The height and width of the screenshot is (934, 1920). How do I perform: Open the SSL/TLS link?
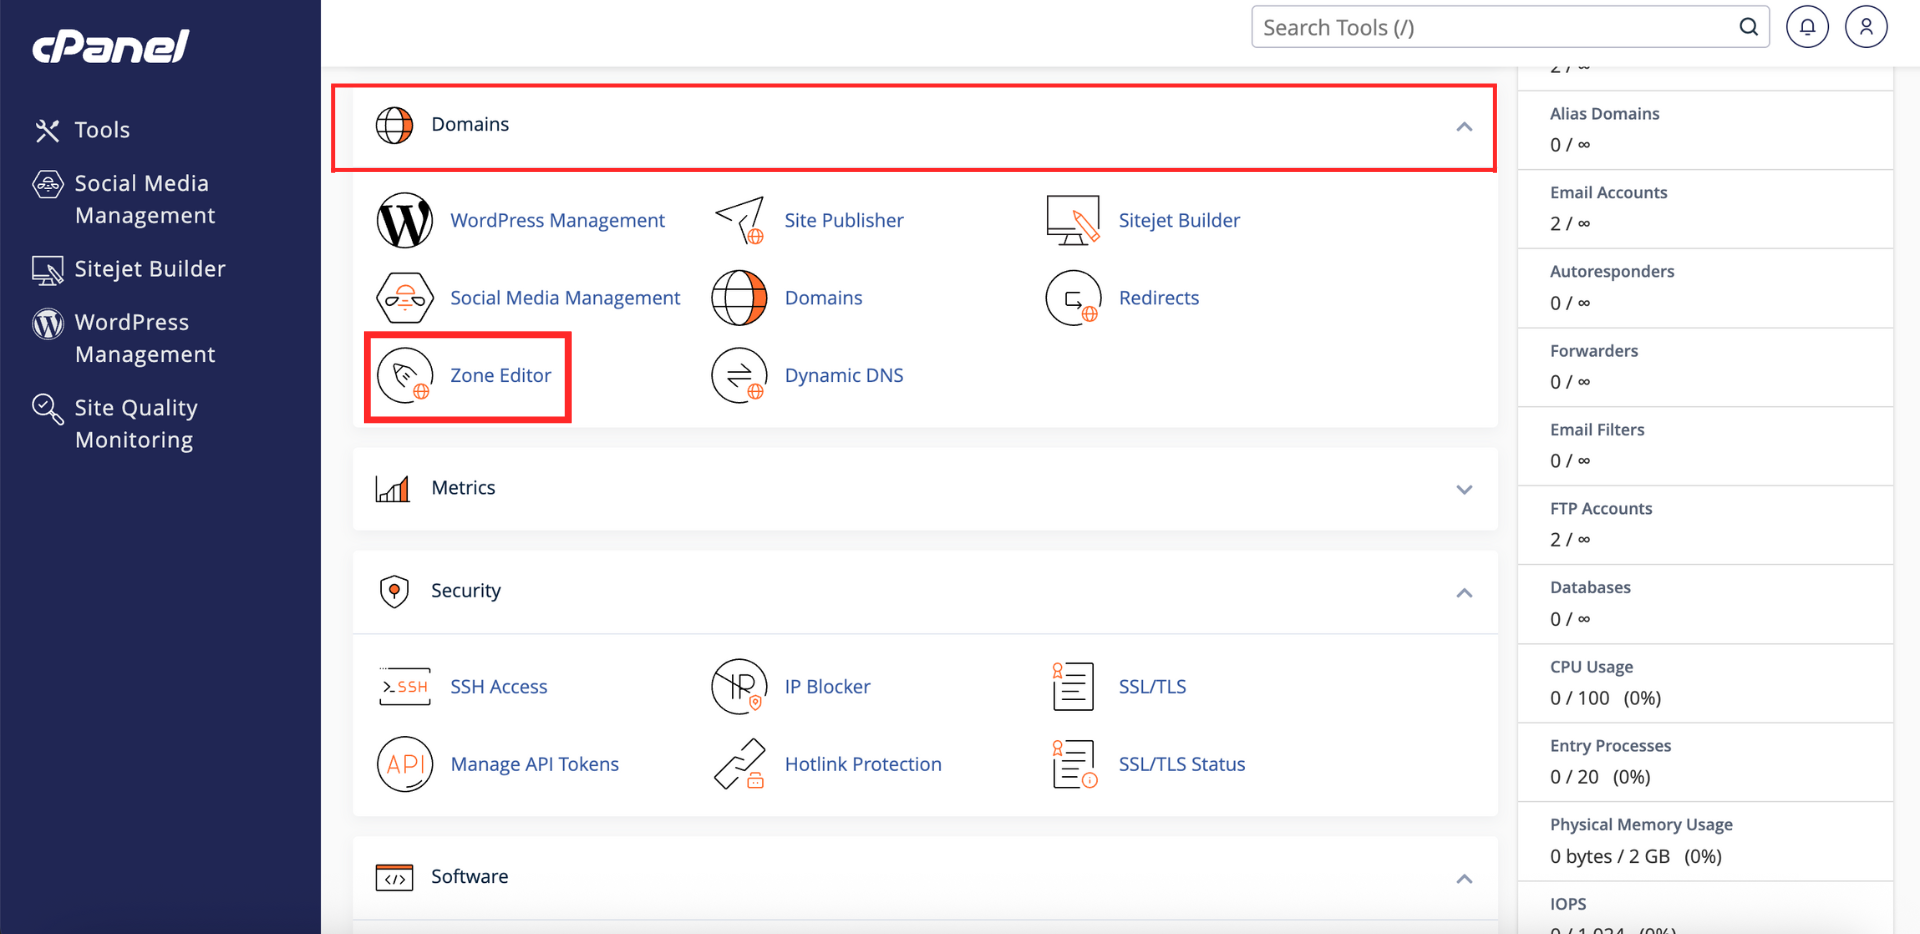tap(1152, 687)
